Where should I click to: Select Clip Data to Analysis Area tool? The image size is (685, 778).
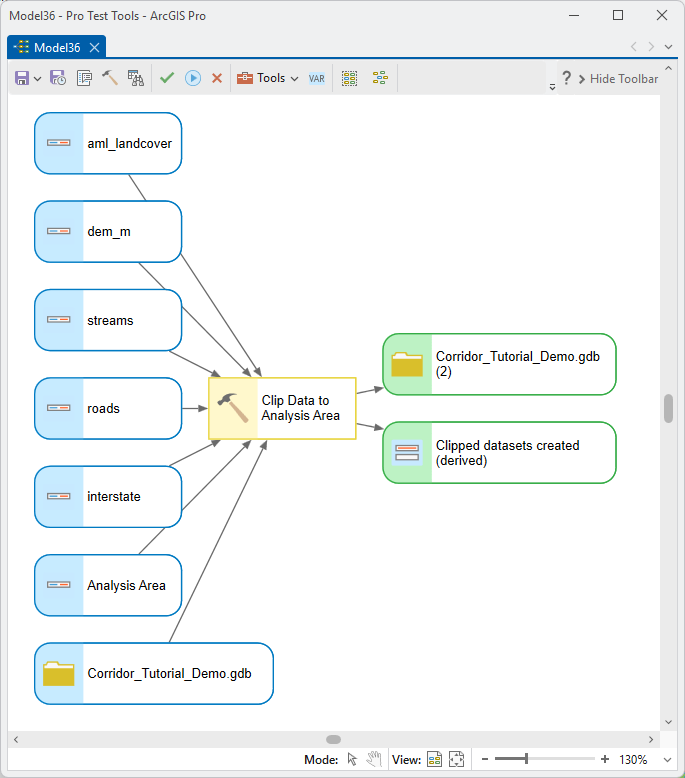click(x=282, y=408)
